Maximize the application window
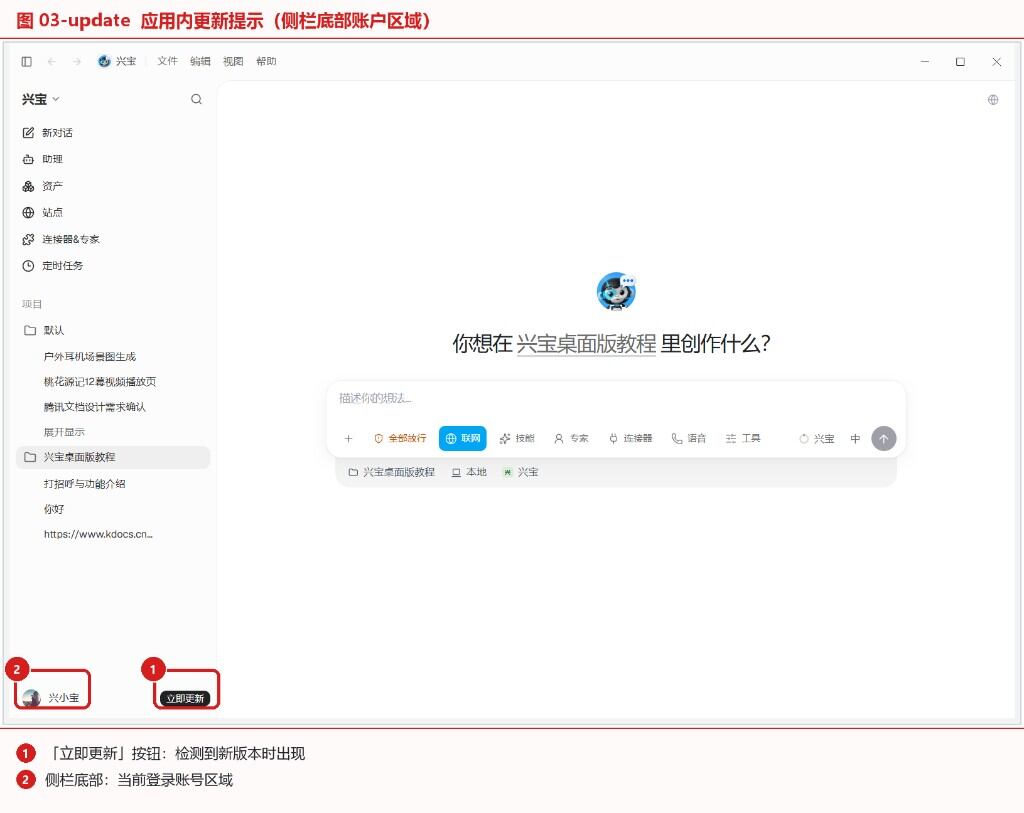The height and width of the screenshot is (813, 1024). coord(960,62)
